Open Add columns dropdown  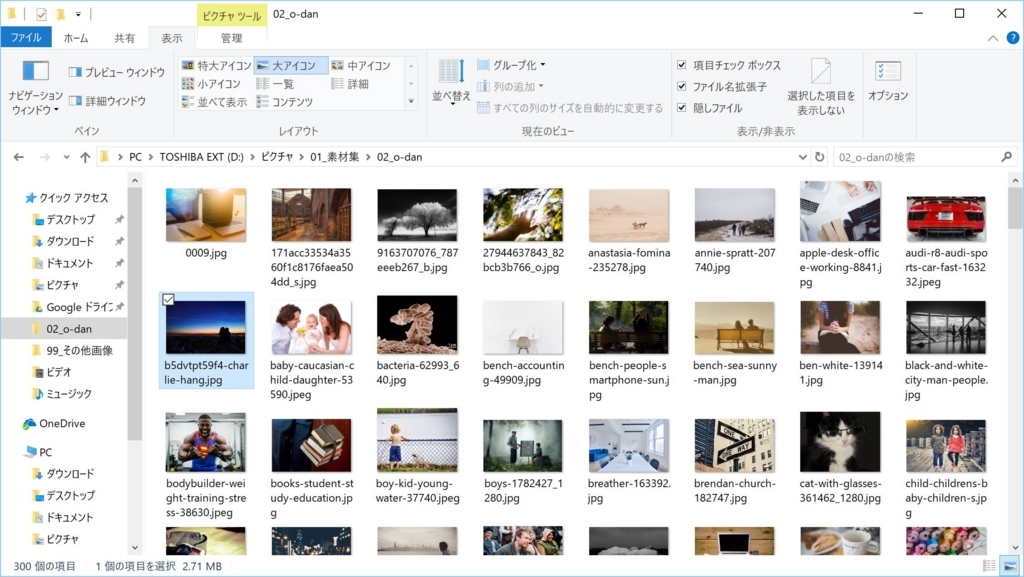coord(510,86)
